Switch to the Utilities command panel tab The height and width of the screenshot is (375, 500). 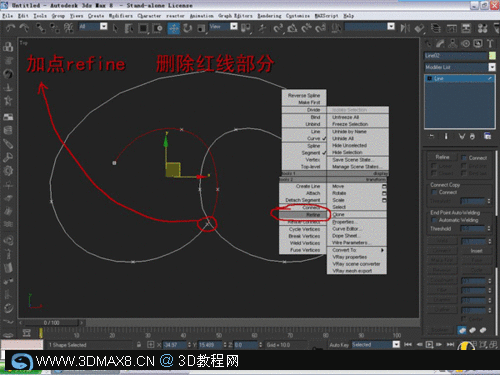click(x=490, y=43)
